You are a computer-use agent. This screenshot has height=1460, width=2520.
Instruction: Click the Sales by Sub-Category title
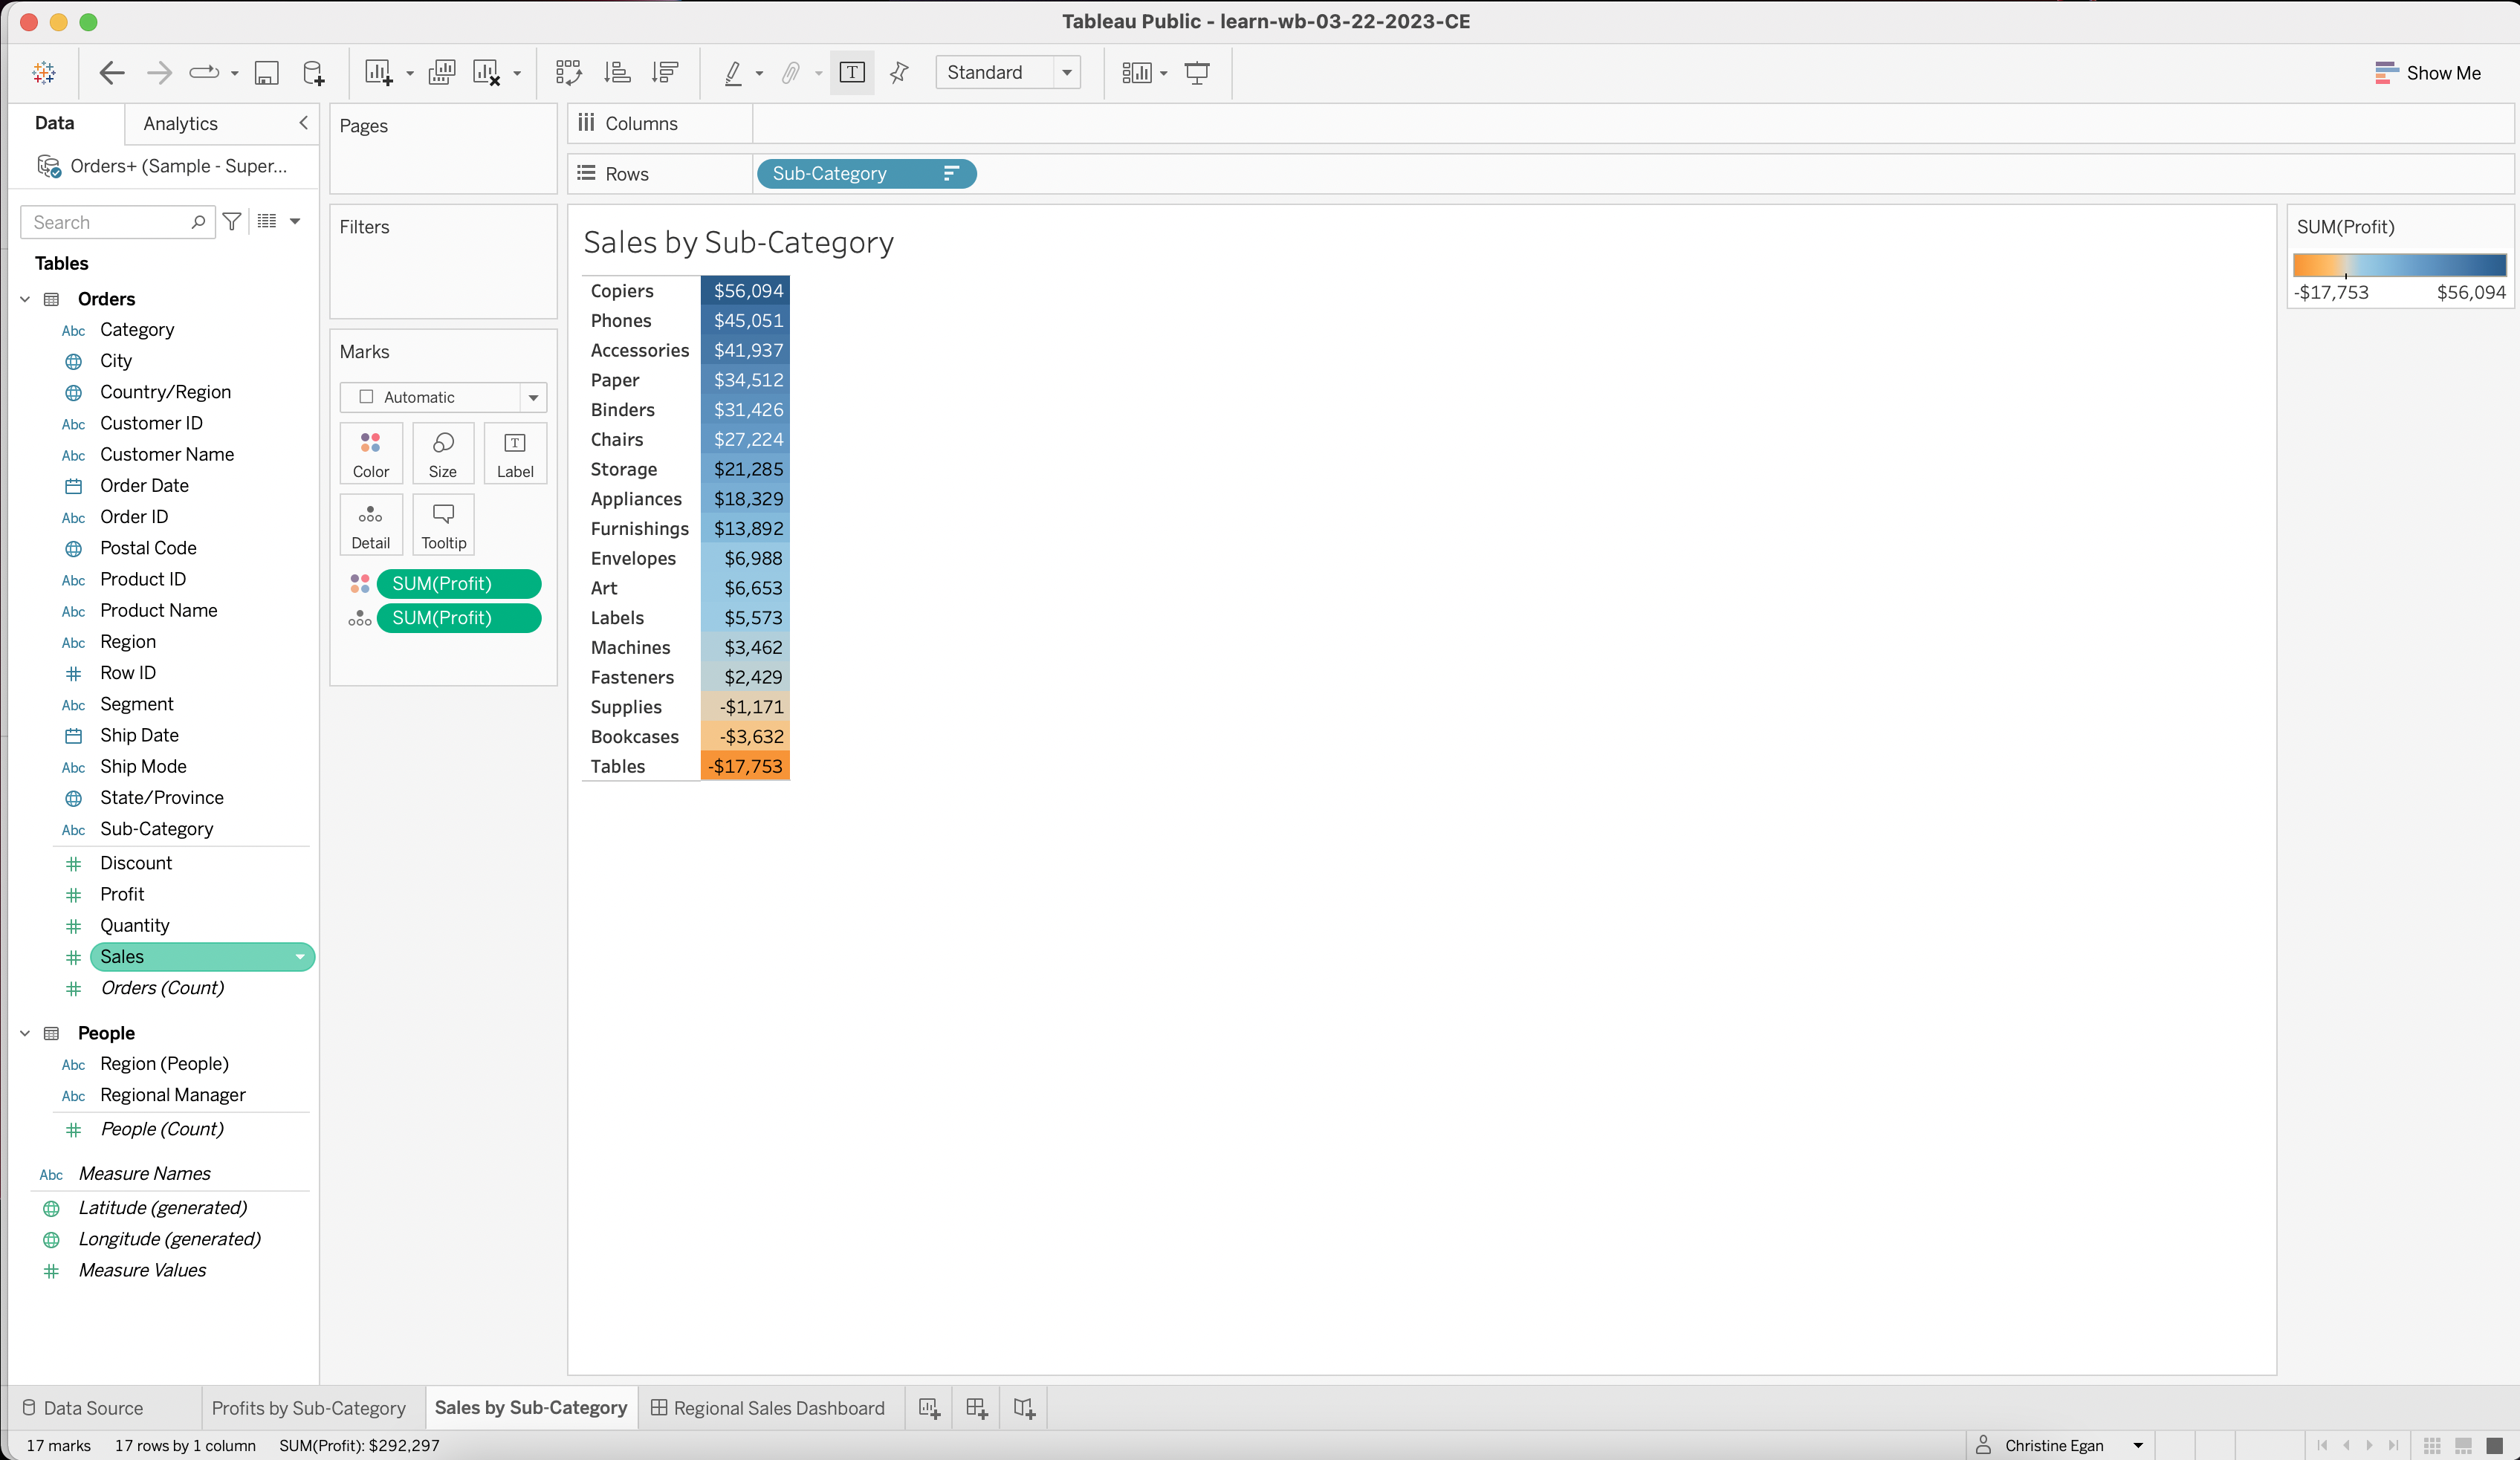pos(738,243)
